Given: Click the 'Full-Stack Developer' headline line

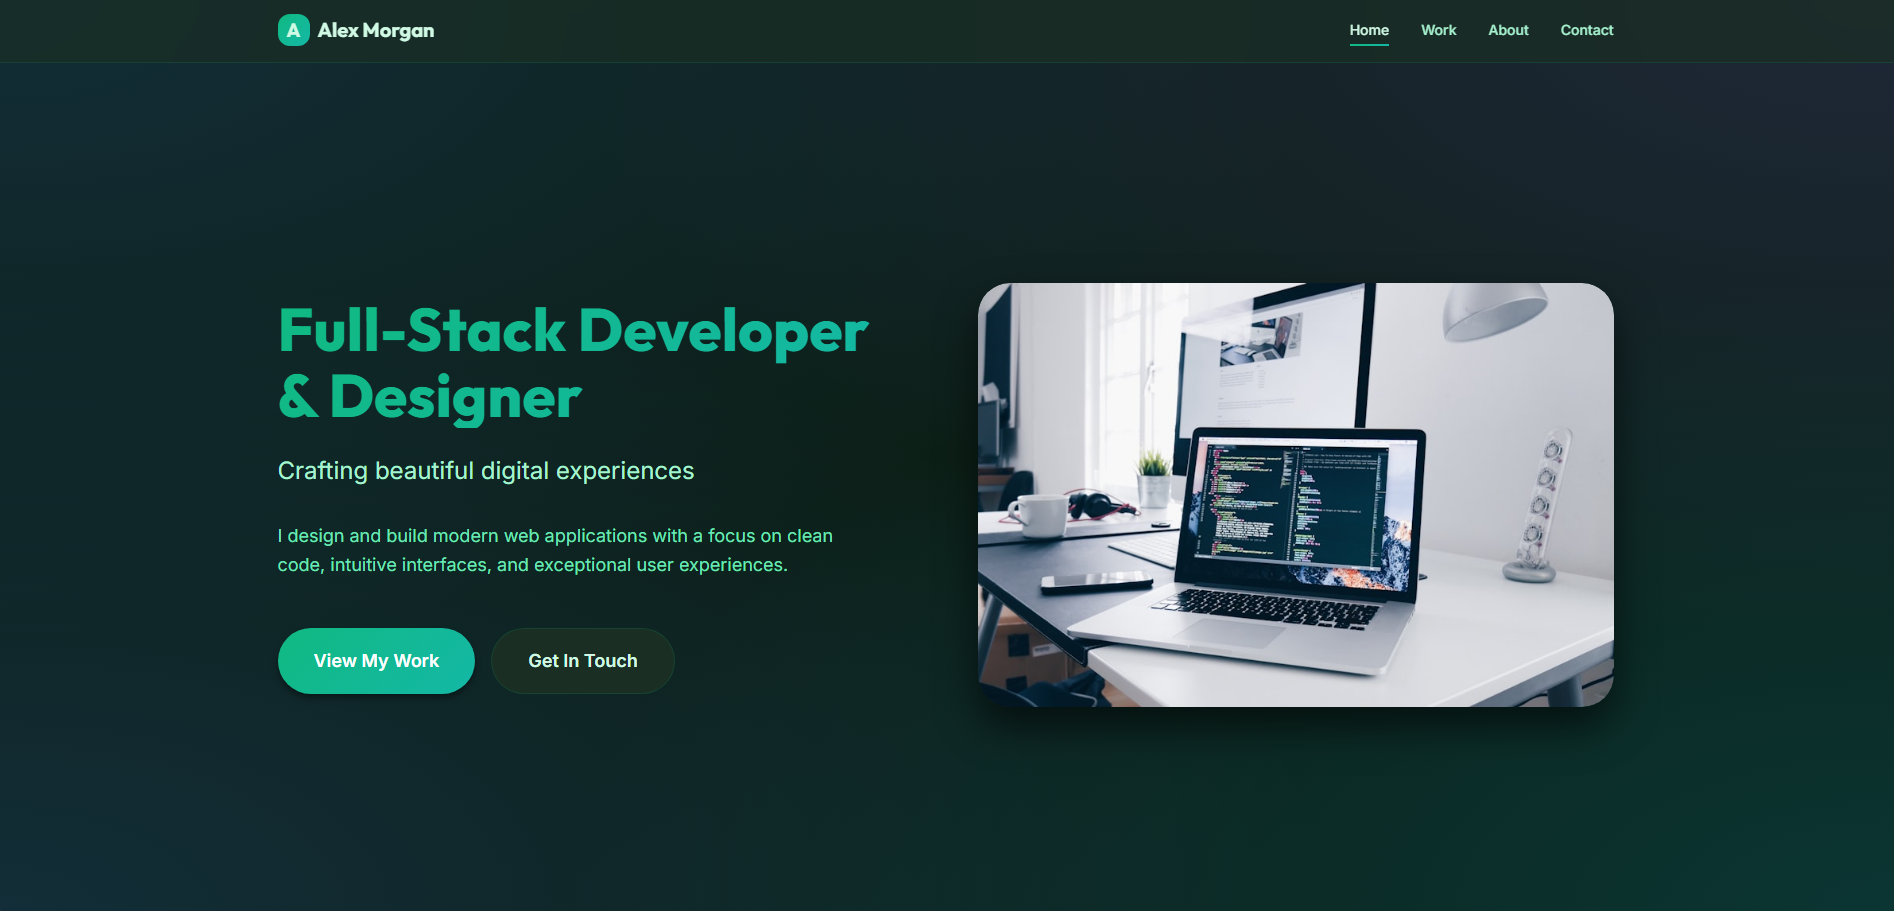Looking at the screenshot, I should 572,331.
